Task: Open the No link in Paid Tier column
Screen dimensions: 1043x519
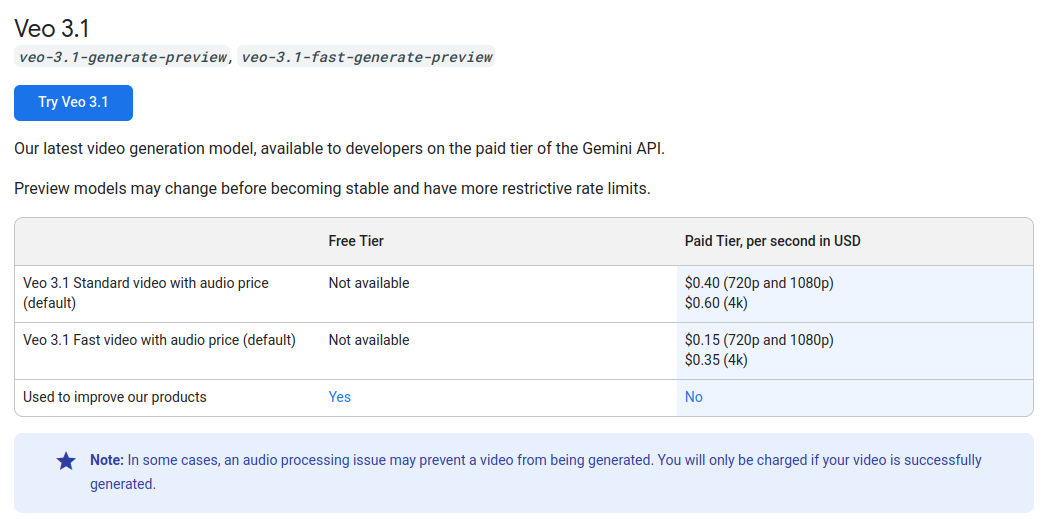Action: point(694,397)
